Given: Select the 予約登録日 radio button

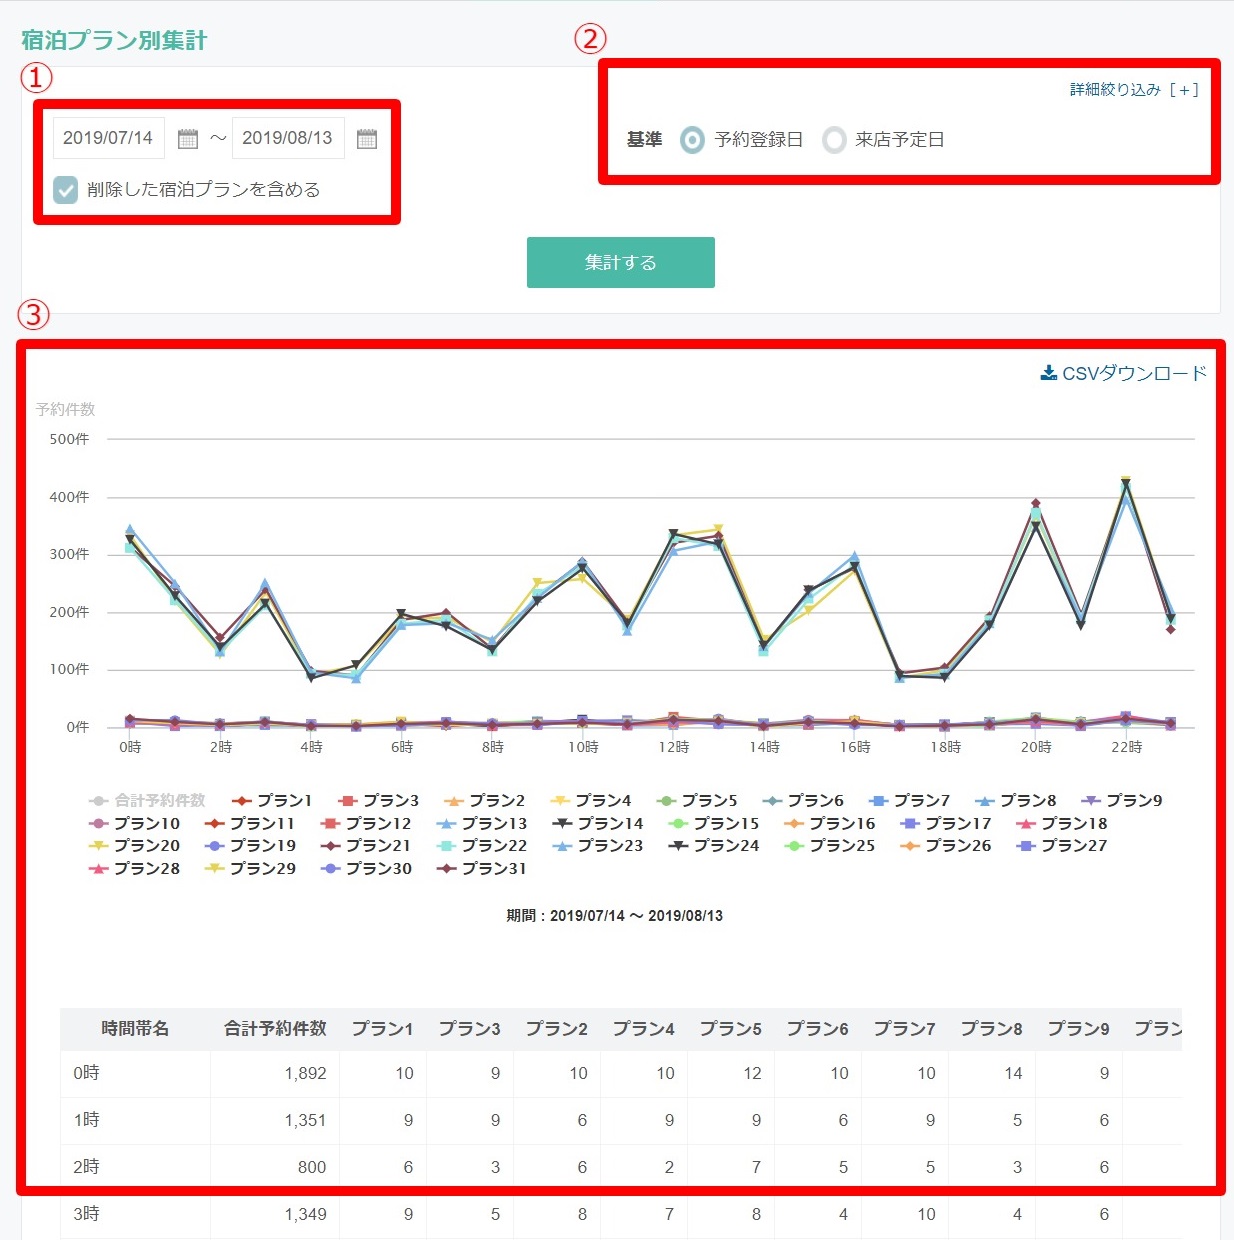Looking at the screenshot, I should pos(692,140).
